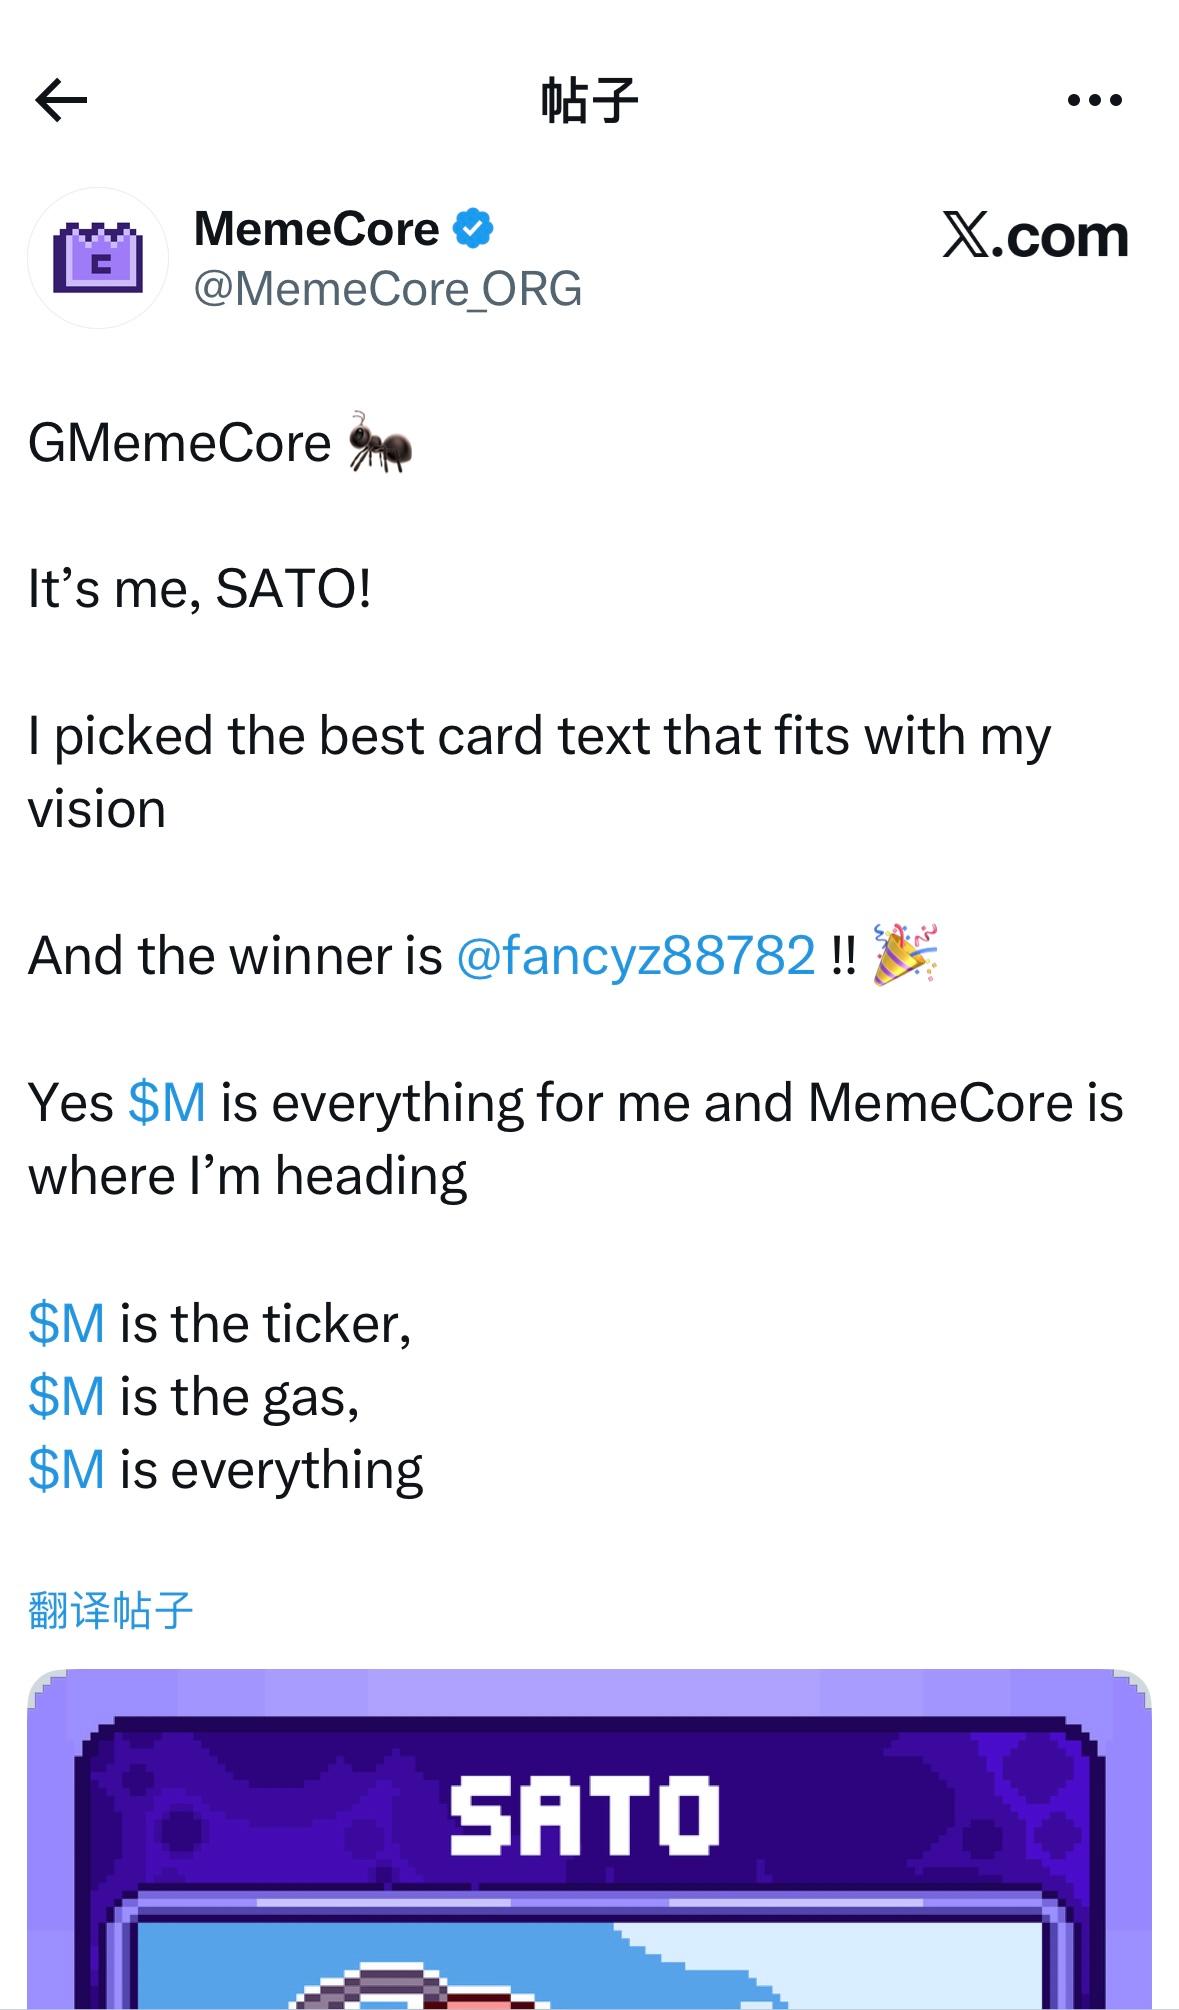Open the SATO card image
Viewport: 1179px width, 2010px height.
pyautogui.click(x=589, y=1900)
